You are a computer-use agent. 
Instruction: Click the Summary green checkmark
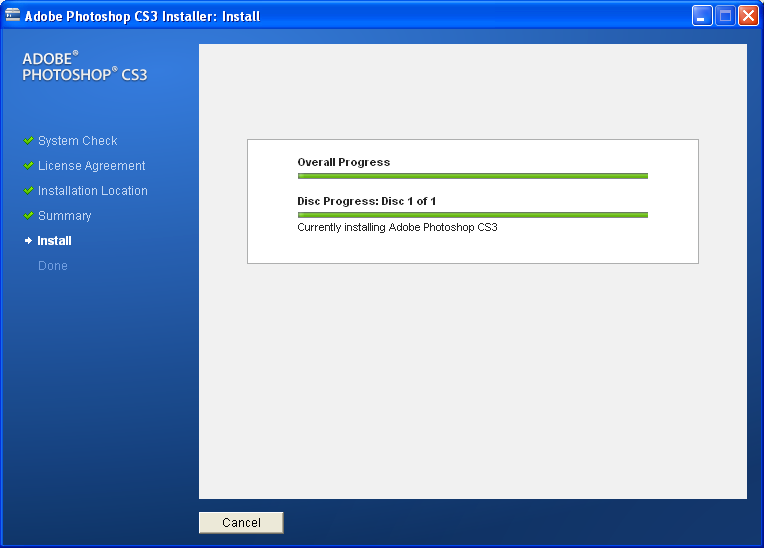[28, 215]
